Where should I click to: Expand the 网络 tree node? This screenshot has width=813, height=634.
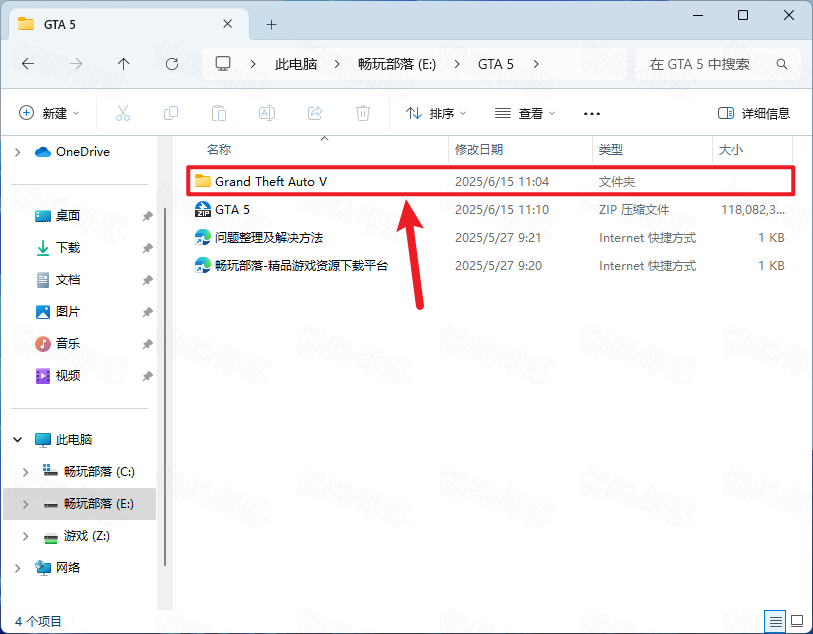[x=18, y=568]
